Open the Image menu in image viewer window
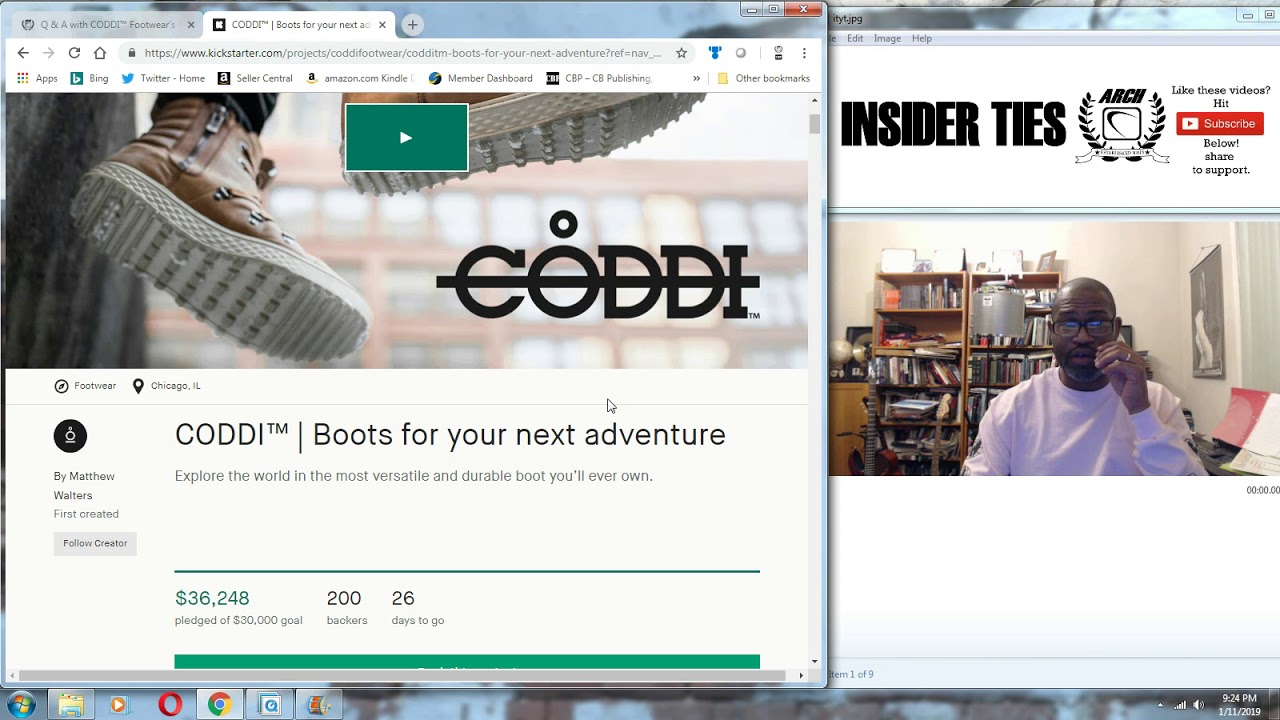The image size is (1280, 720). (x=887, y=38)
